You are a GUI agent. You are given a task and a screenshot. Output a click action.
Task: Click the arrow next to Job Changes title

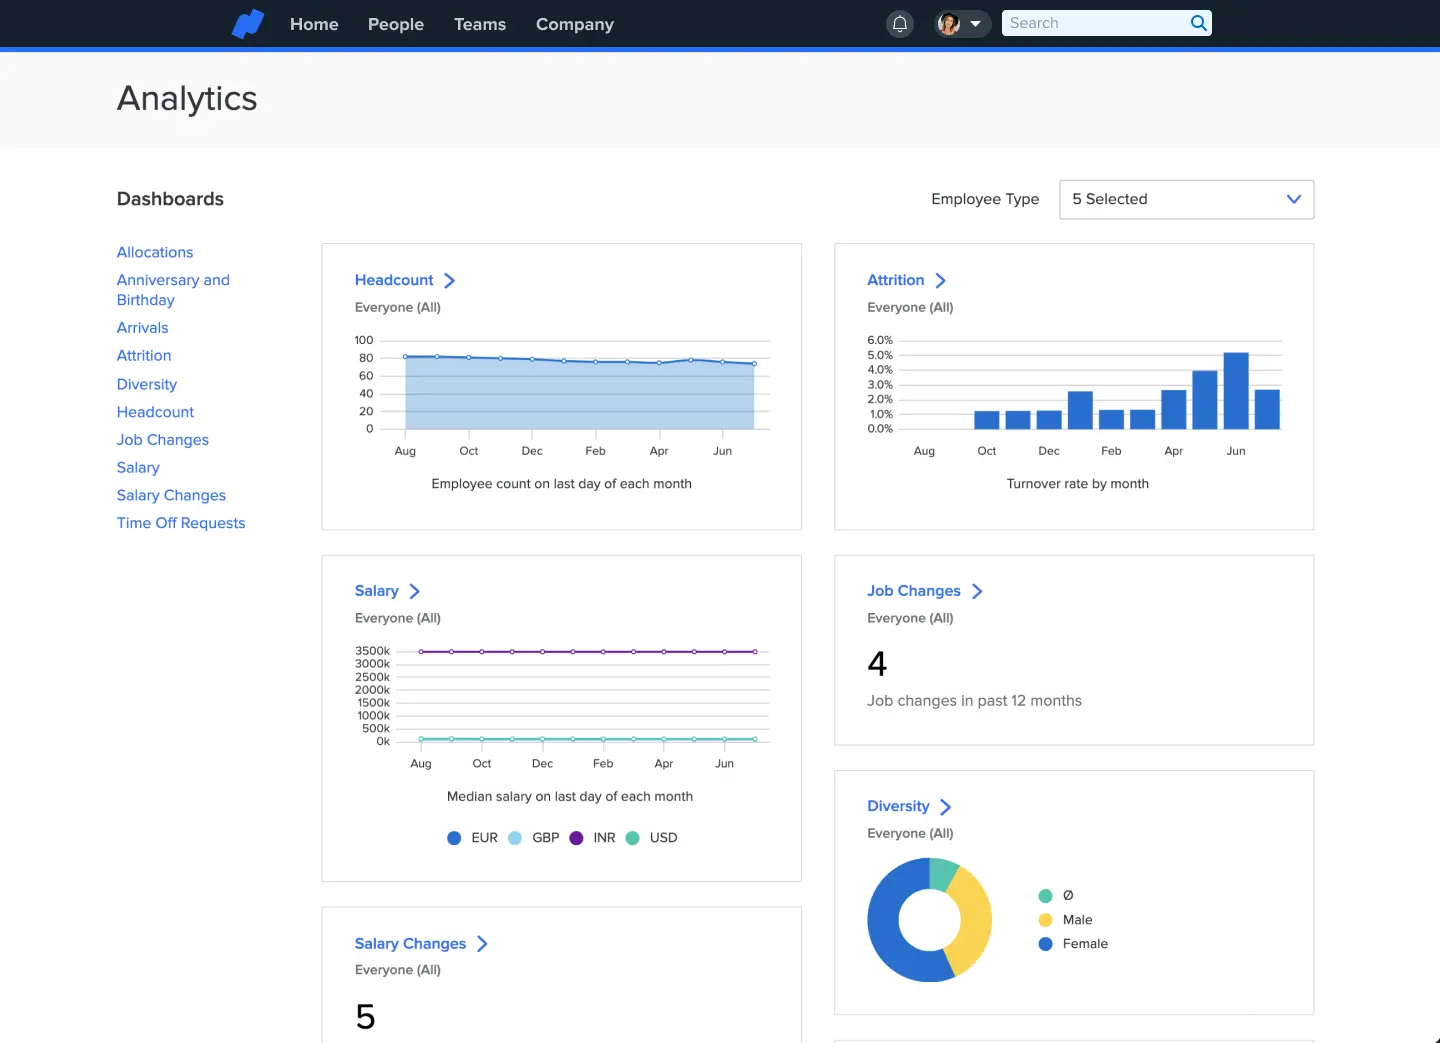[x=977, y=592]
